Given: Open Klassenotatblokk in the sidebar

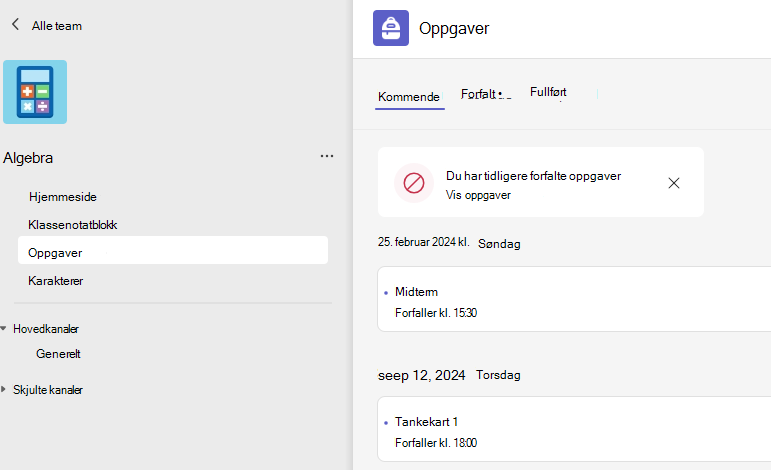Looking at the screenshot, I should click(x=73, y=225).
